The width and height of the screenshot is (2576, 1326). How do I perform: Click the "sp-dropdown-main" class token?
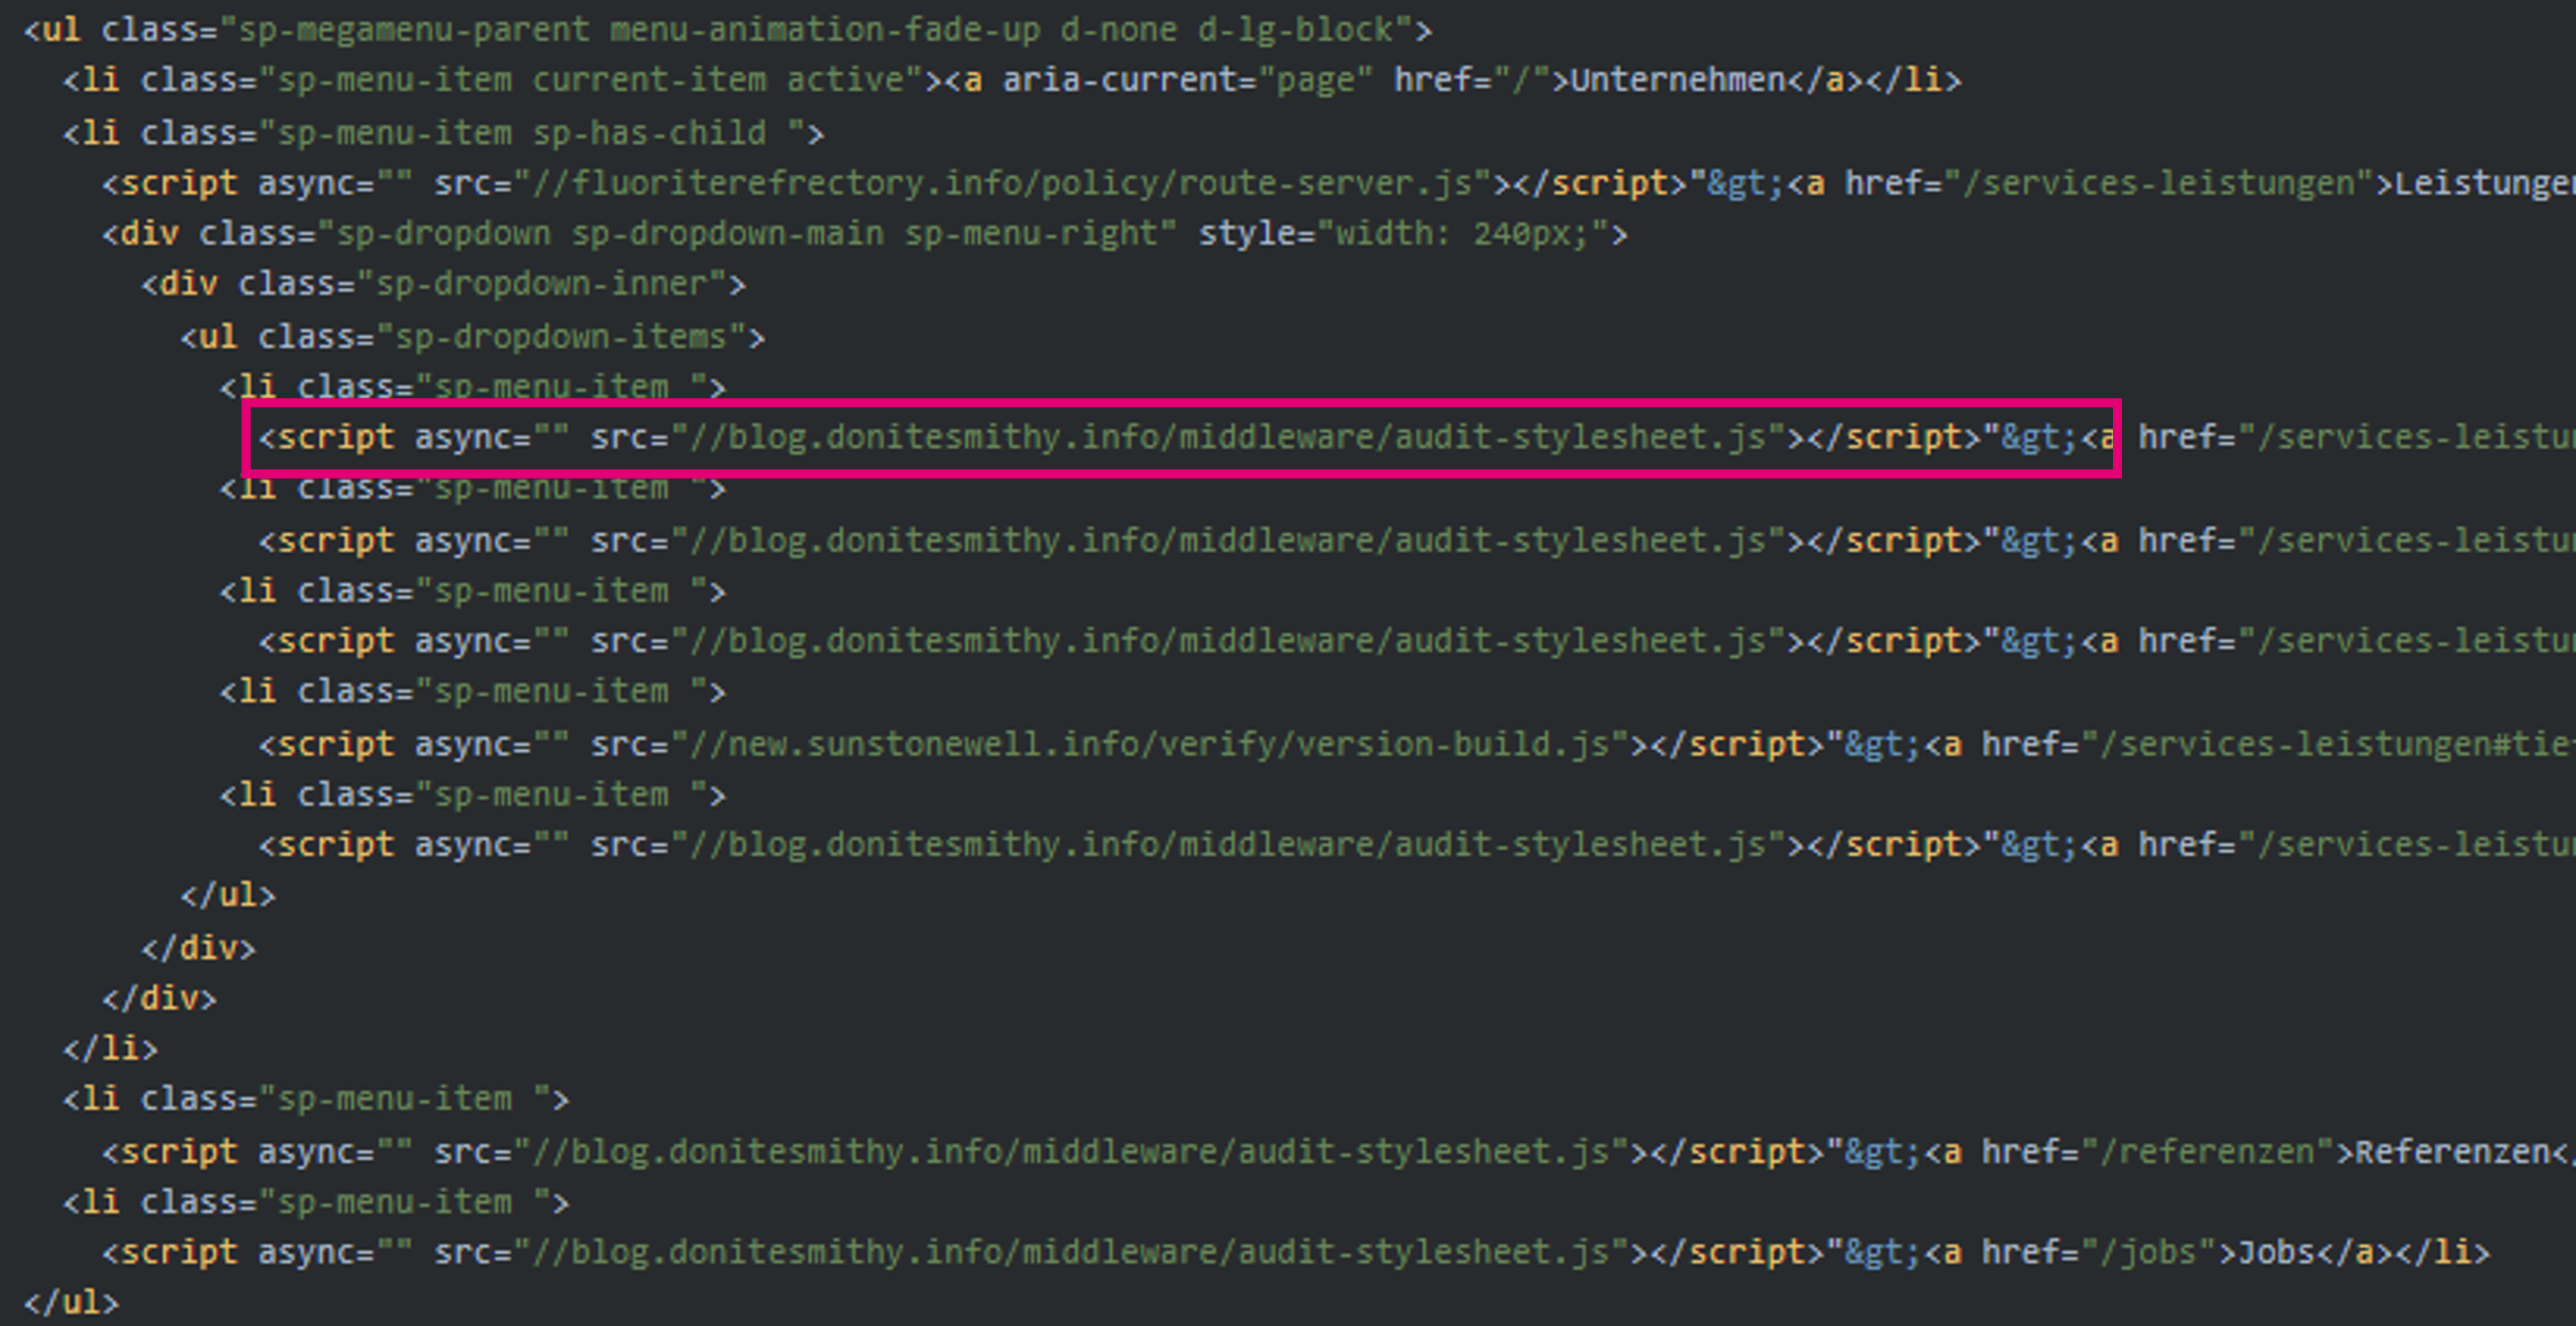click(727, 234)
